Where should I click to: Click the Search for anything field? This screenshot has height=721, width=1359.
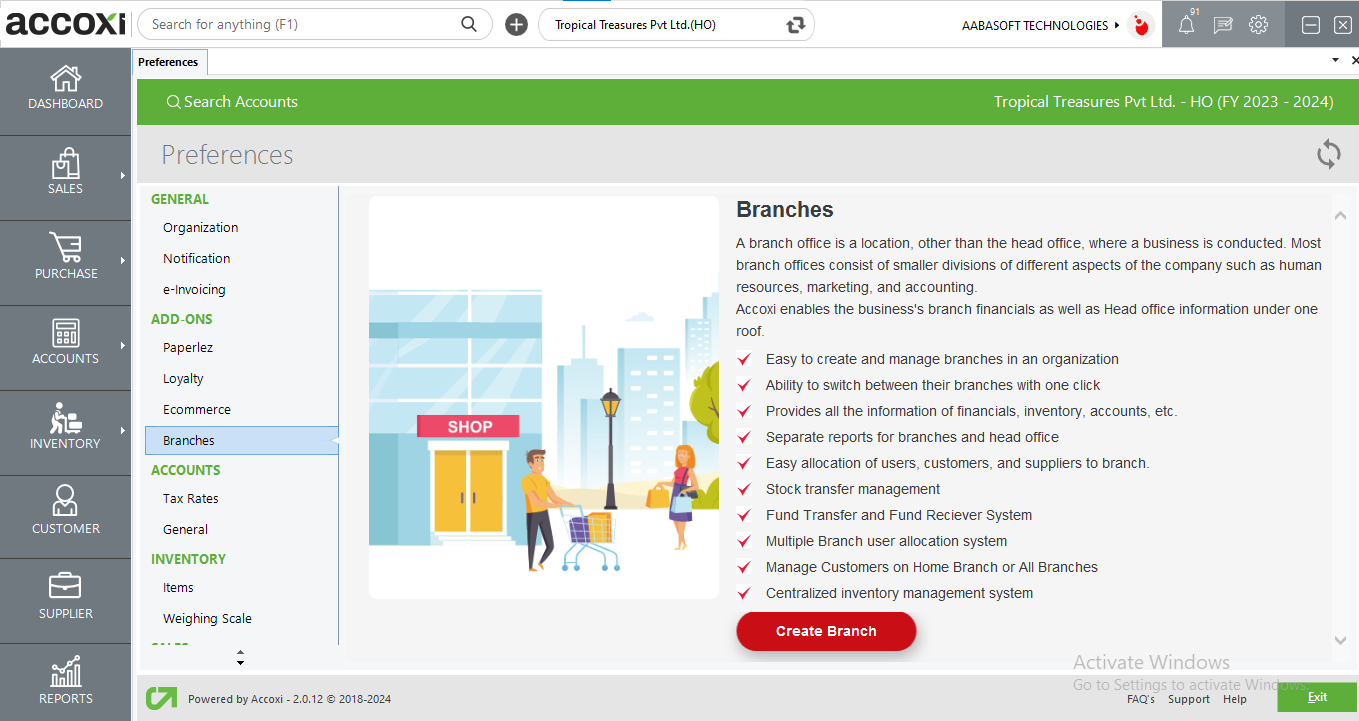pyautogui.click(x=300, y=25)
